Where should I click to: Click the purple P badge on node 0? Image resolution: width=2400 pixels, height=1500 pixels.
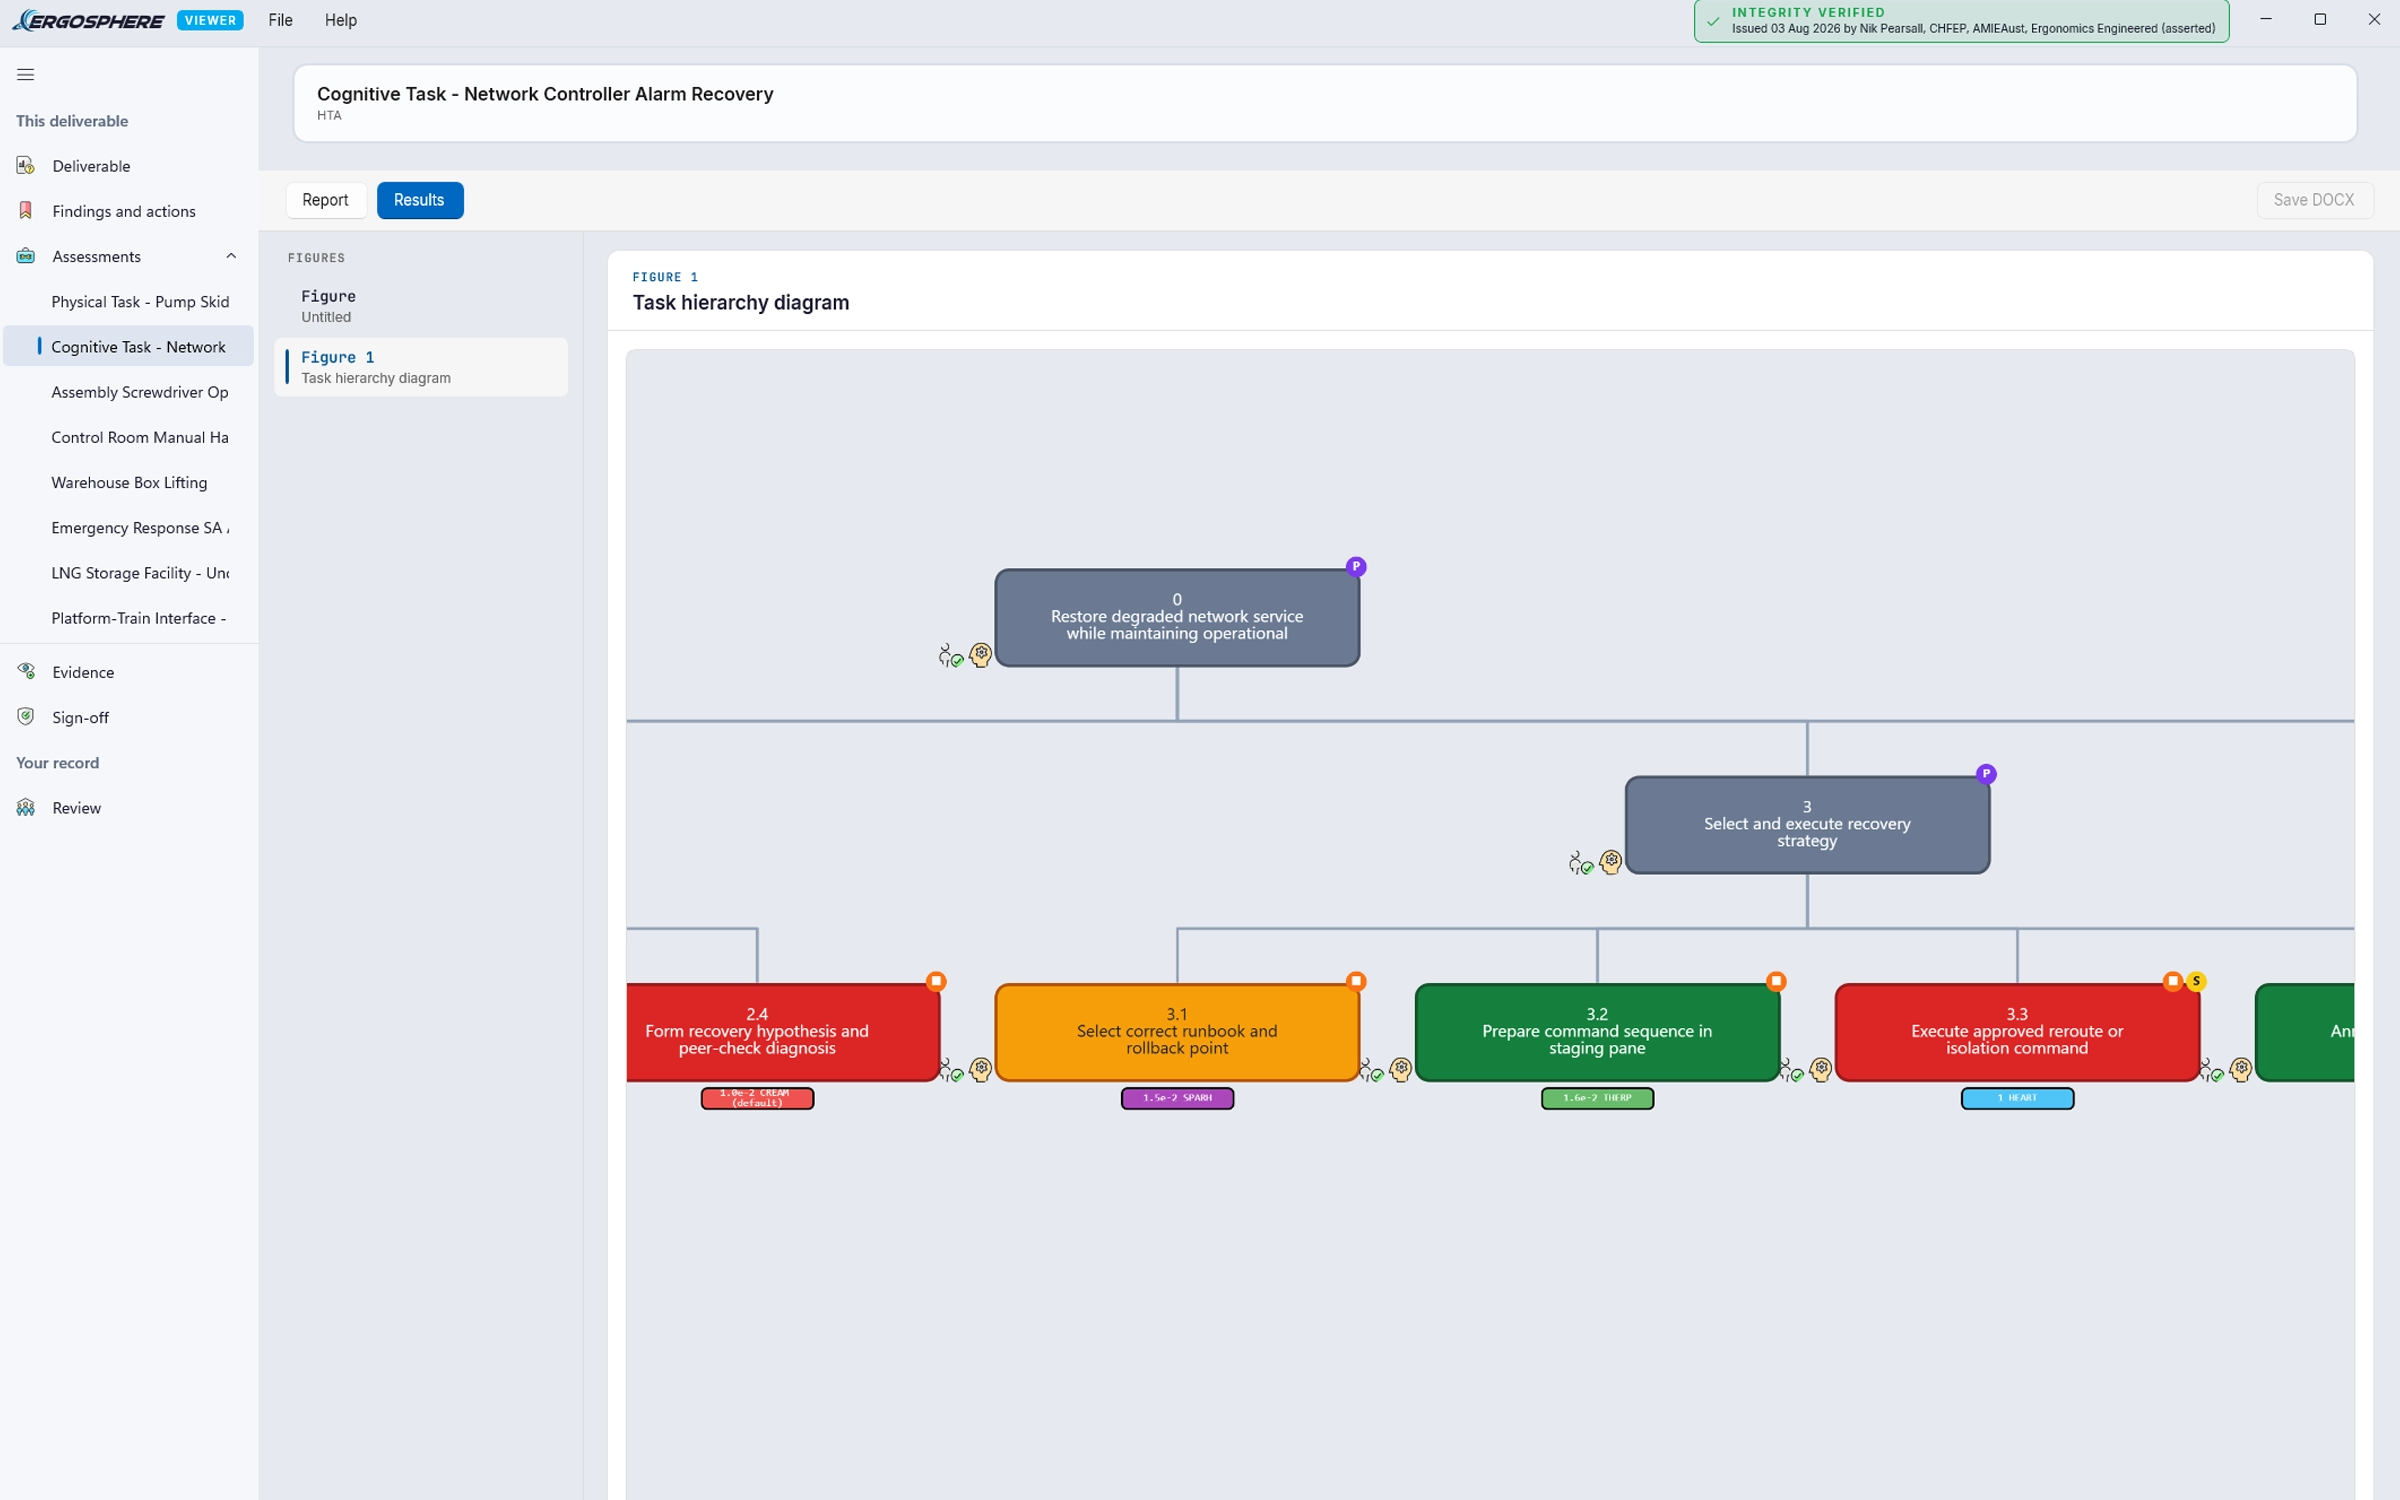(1356, 567)
